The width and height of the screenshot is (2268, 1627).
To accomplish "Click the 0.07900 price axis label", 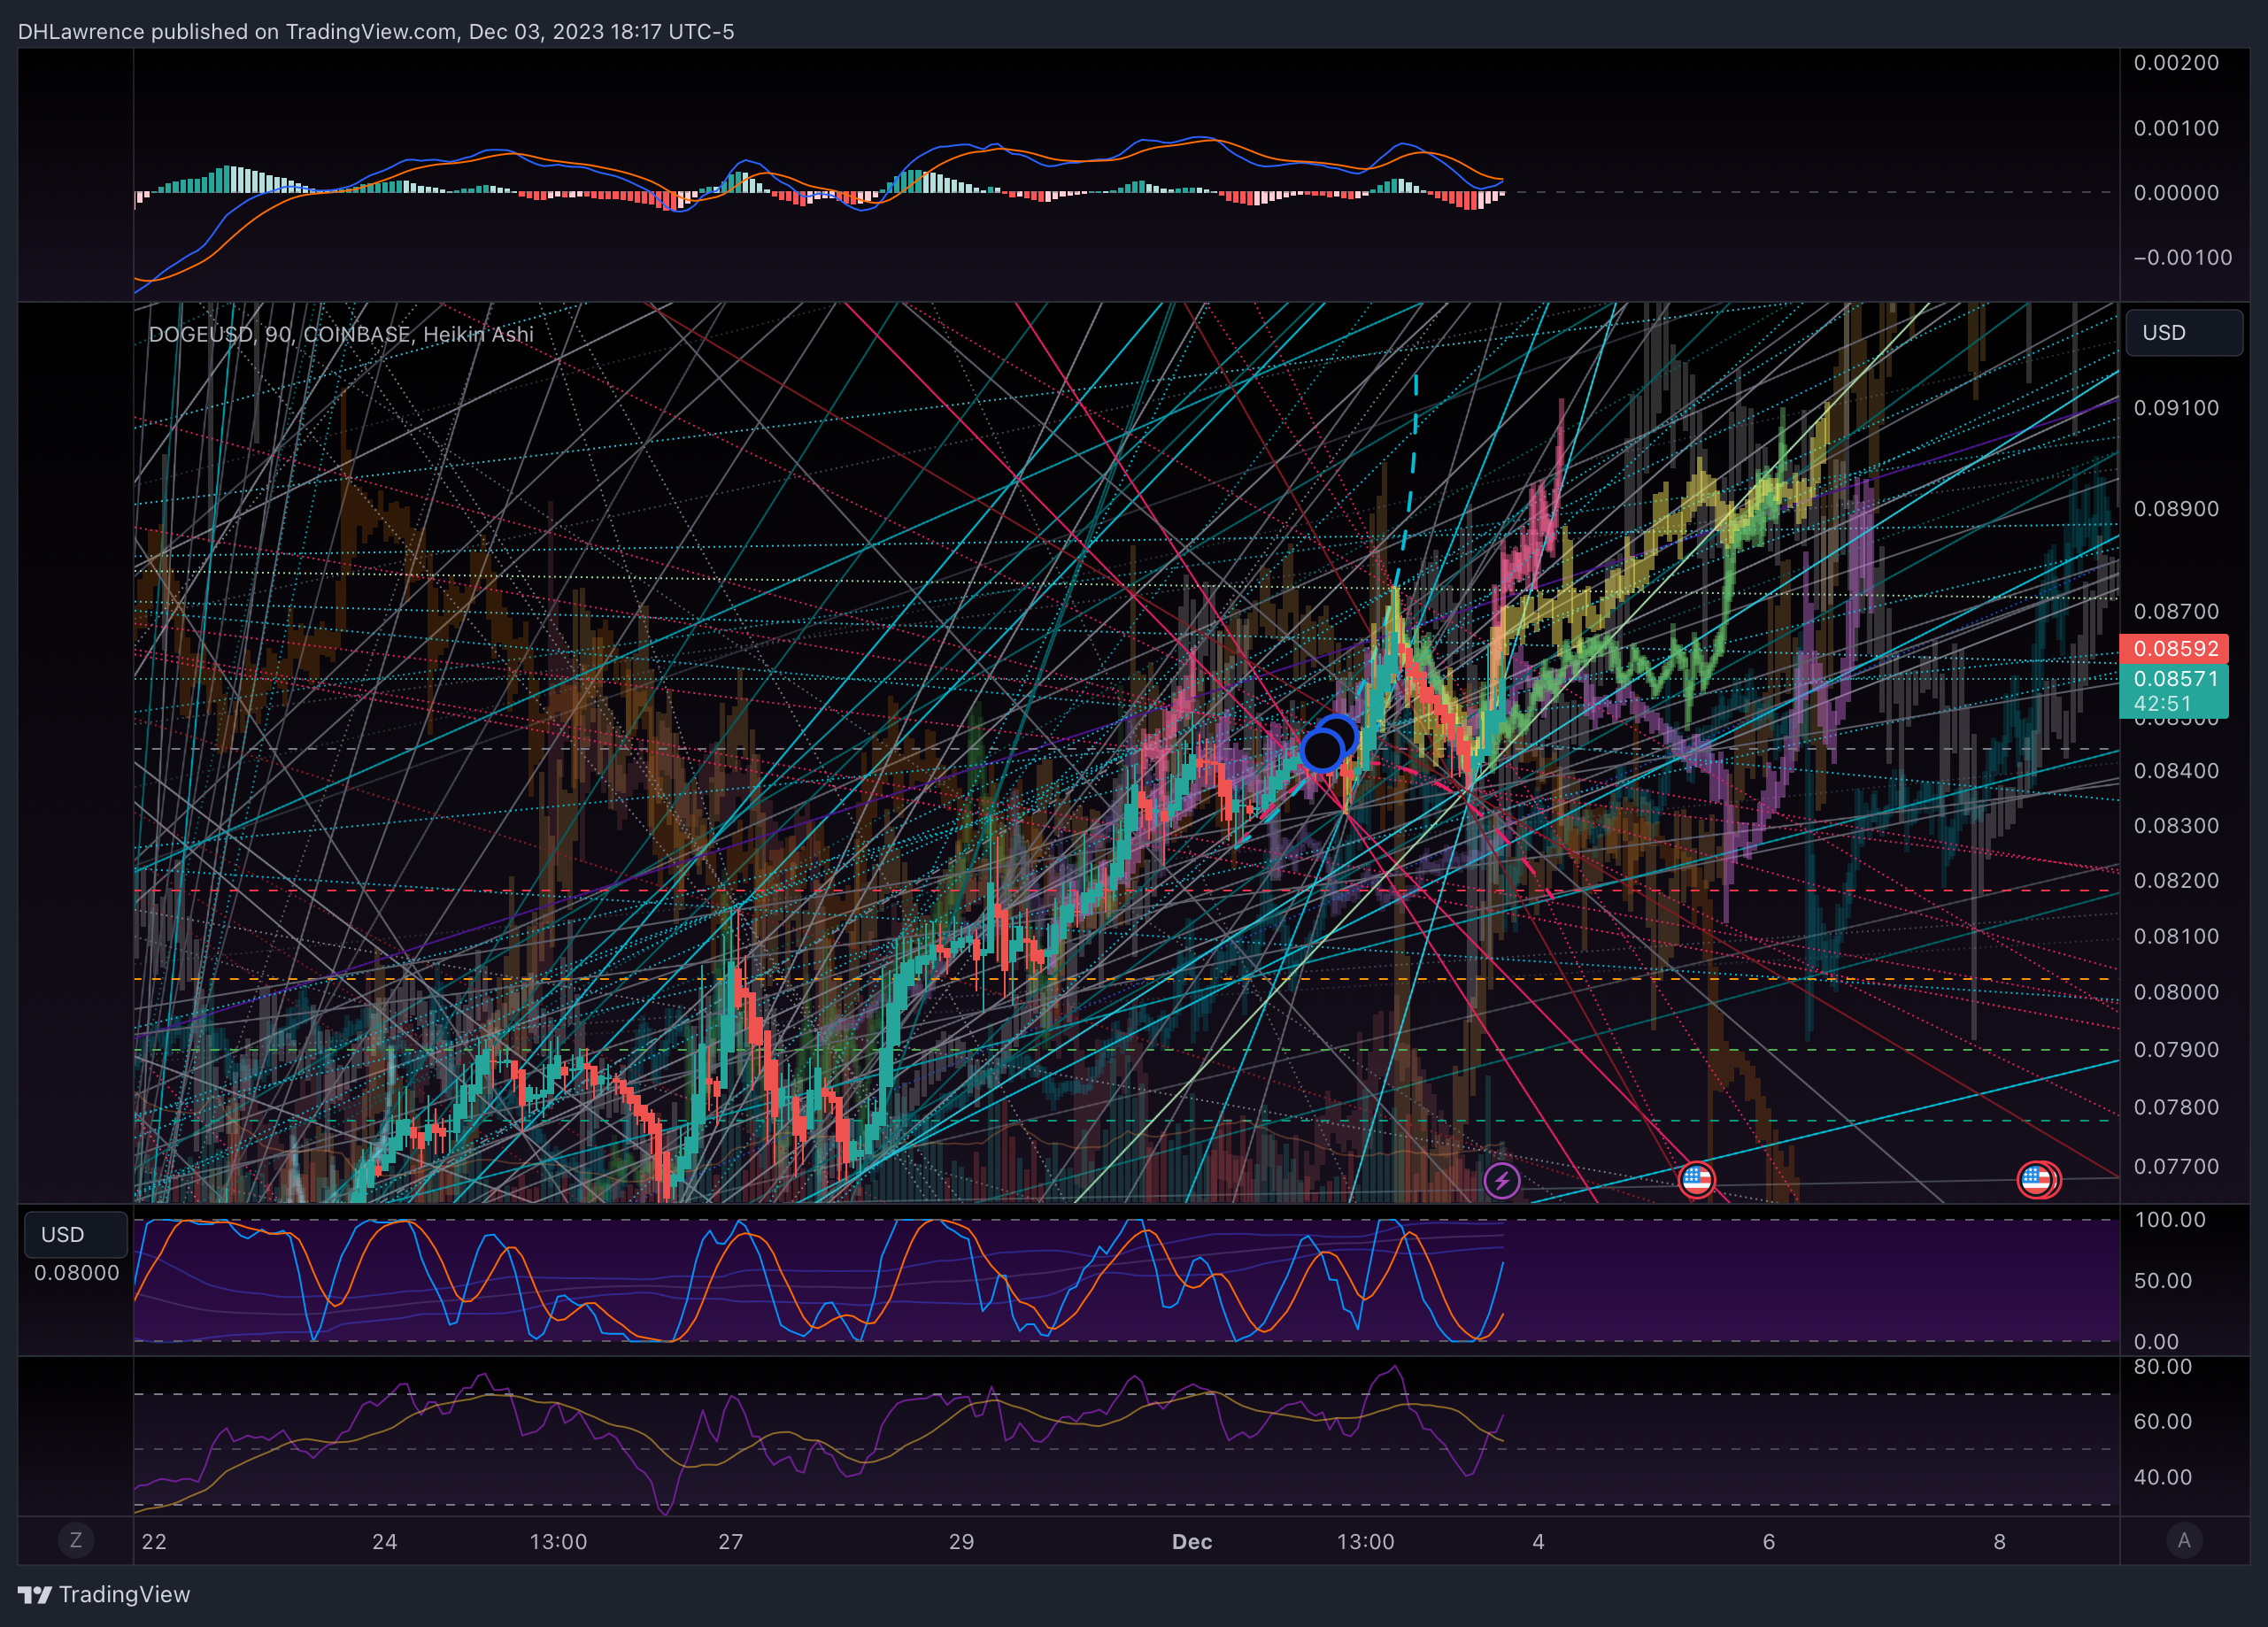I will point(2176,1049).
